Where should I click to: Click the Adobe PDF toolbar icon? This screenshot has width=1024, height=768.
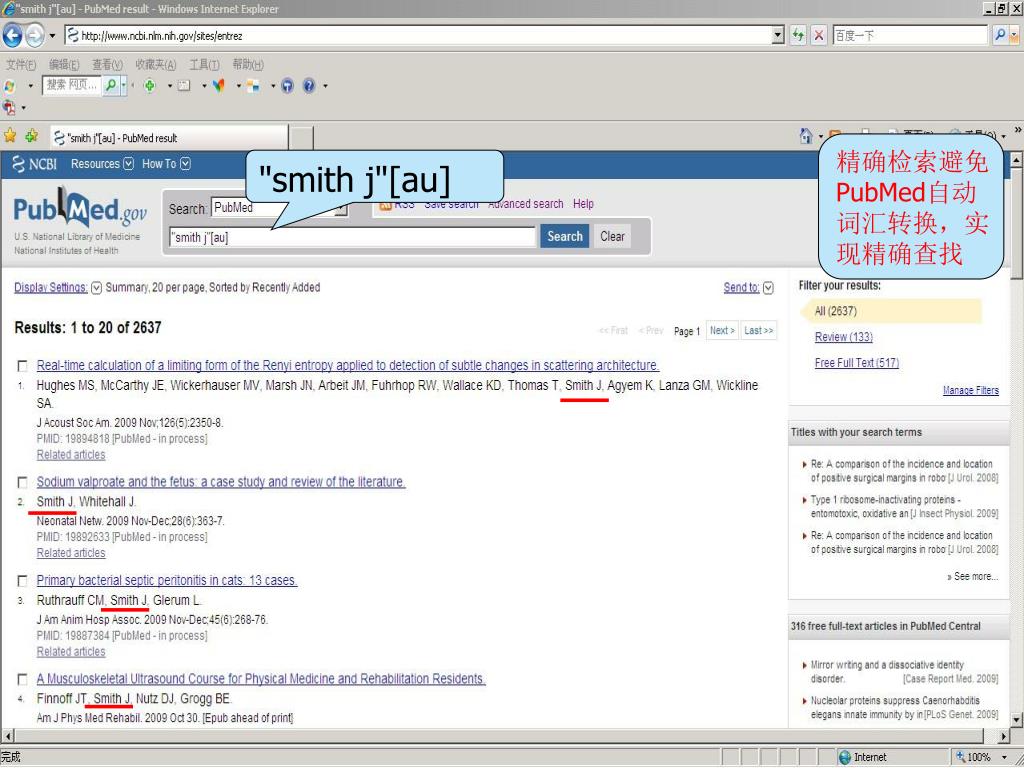pos(9,107)
